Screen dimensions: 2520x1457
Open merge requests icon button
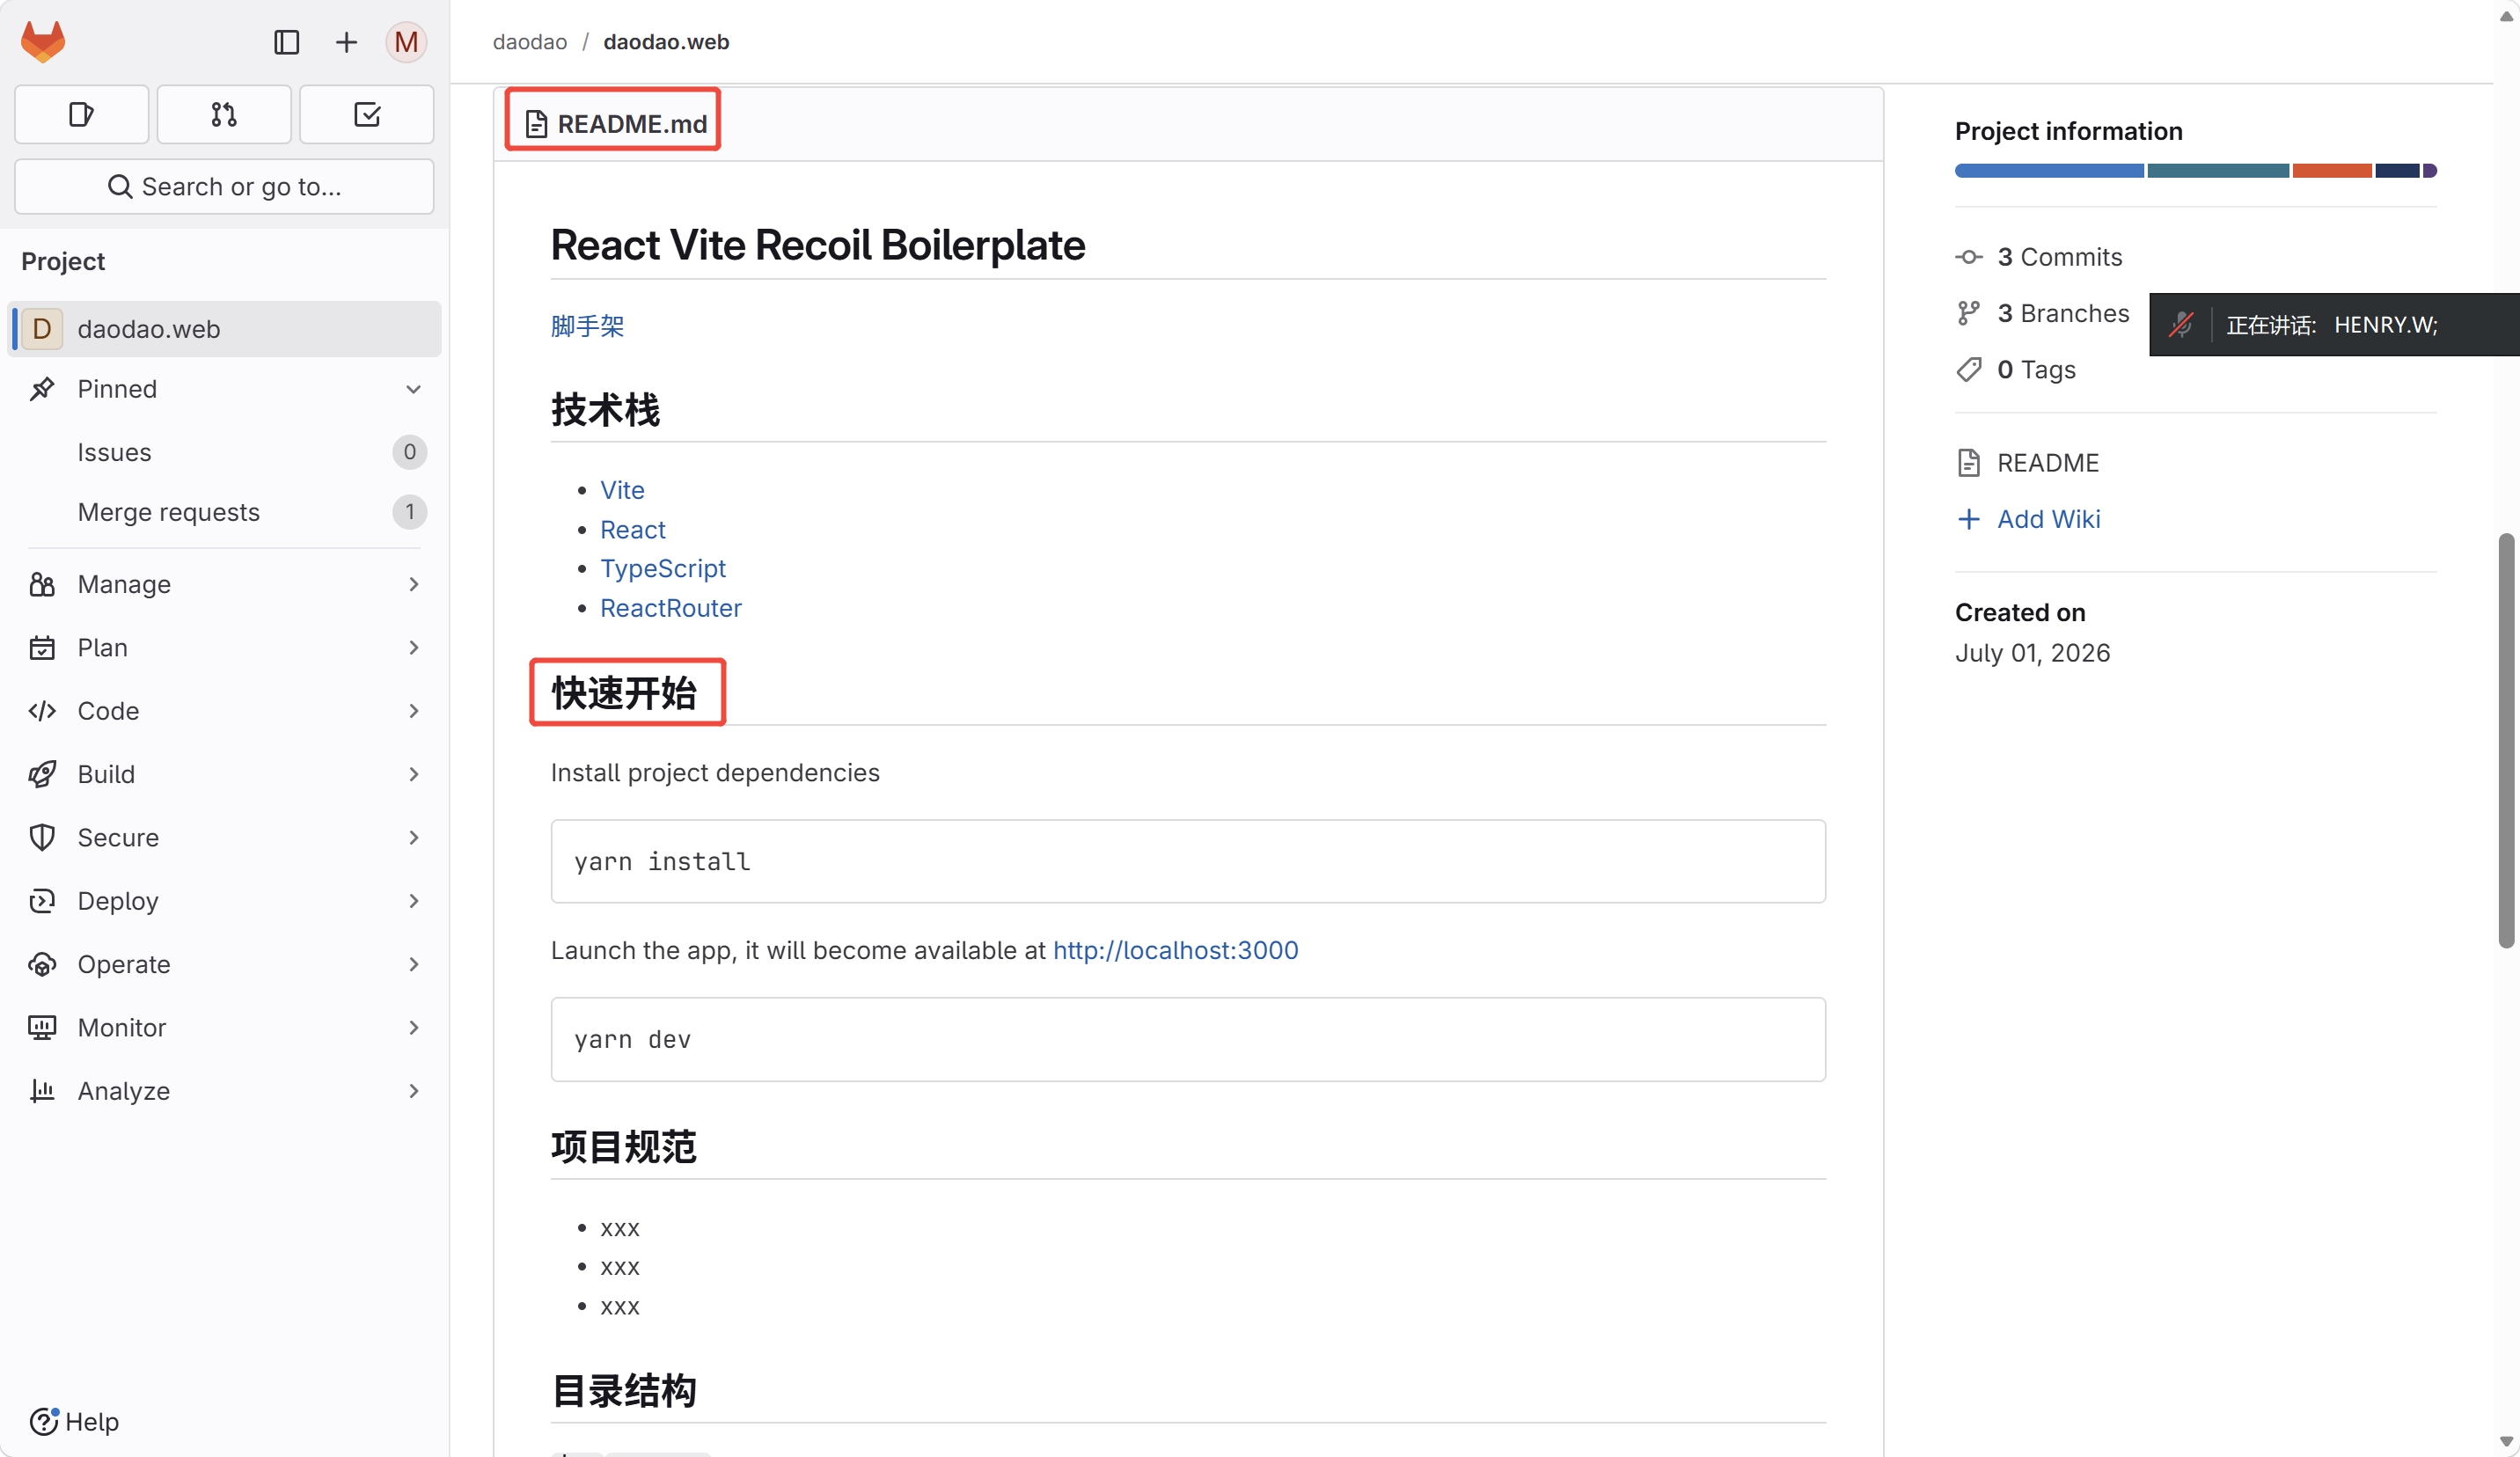point(224,115)
